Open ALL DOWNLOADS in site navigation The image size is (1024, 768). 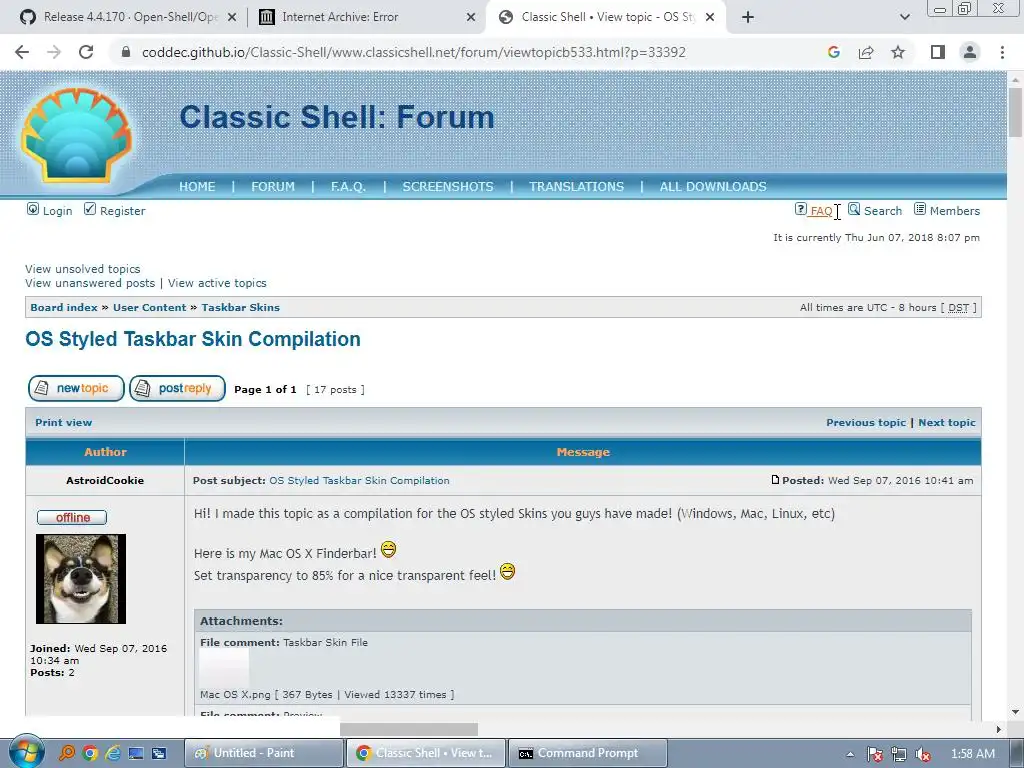click(x=713, y=187)
